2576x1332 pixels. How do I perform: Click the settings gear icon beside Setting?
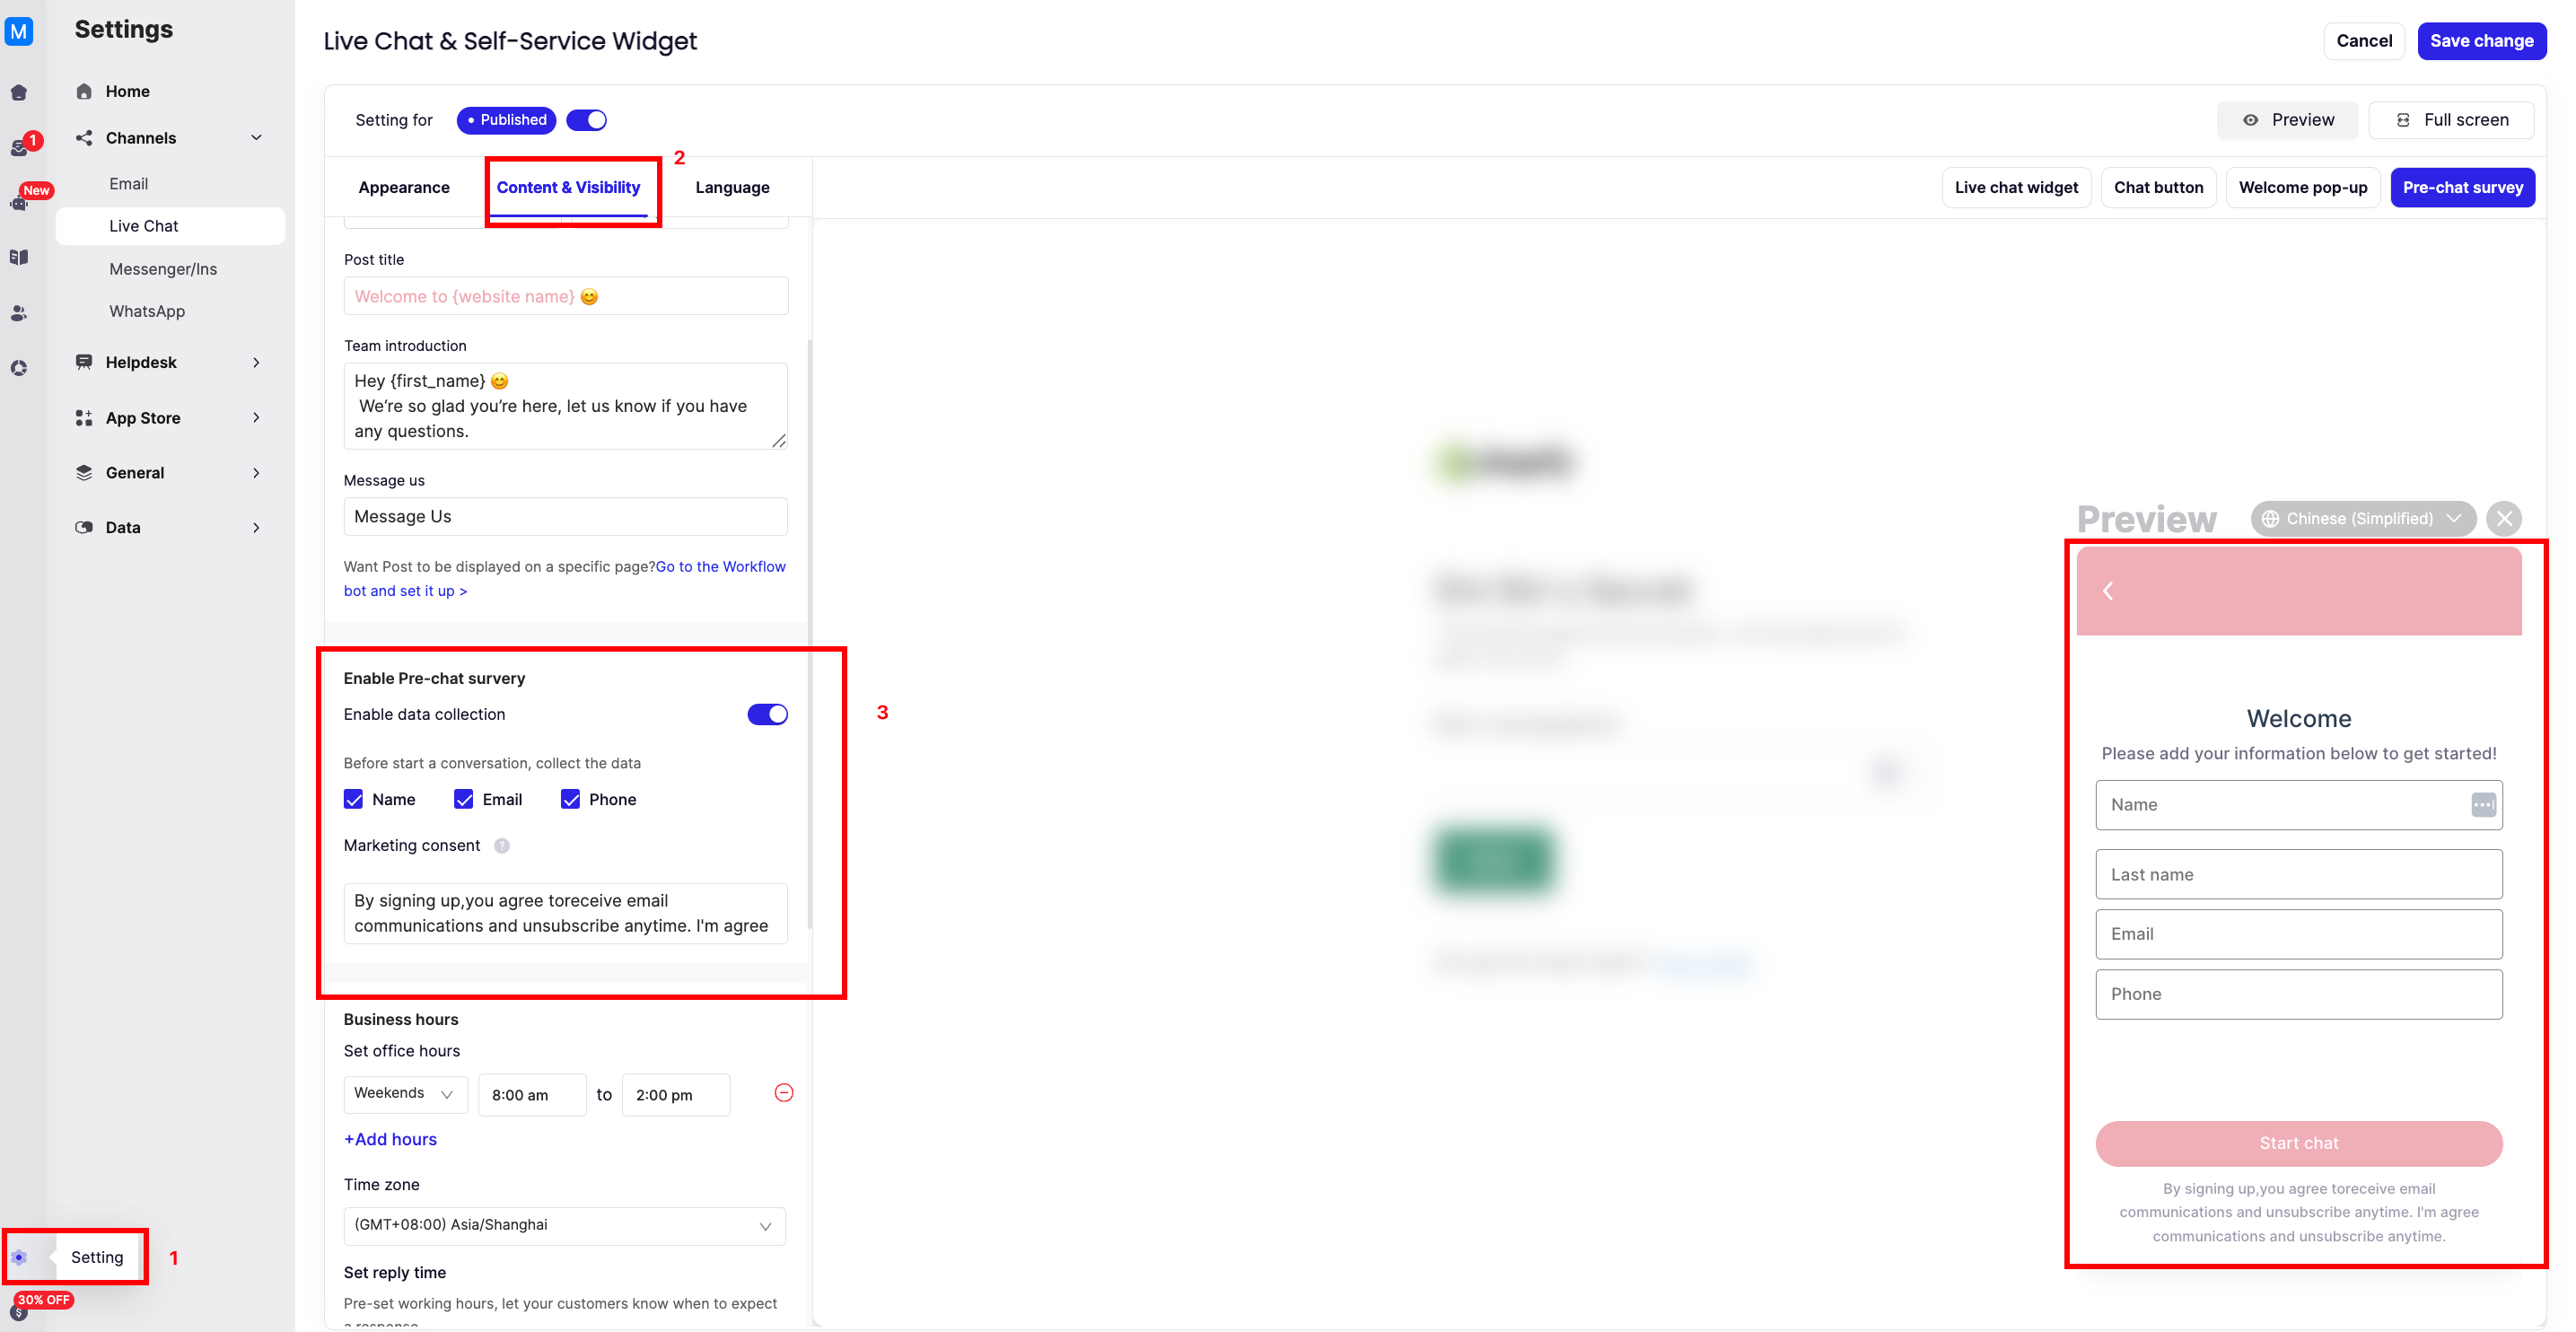(19, 1257)
